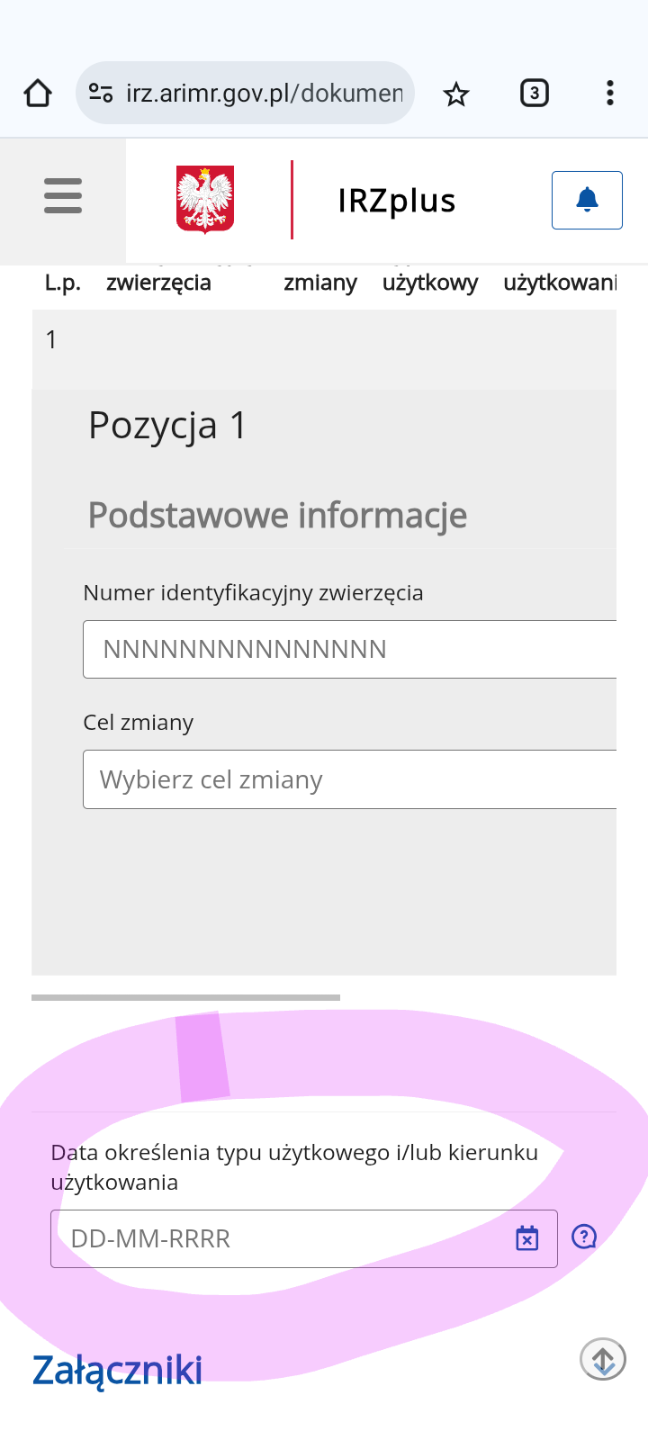Select table row number 1
Image resolution: width=648 pixels, height=1440 pixels.
(x=51, y=340)
